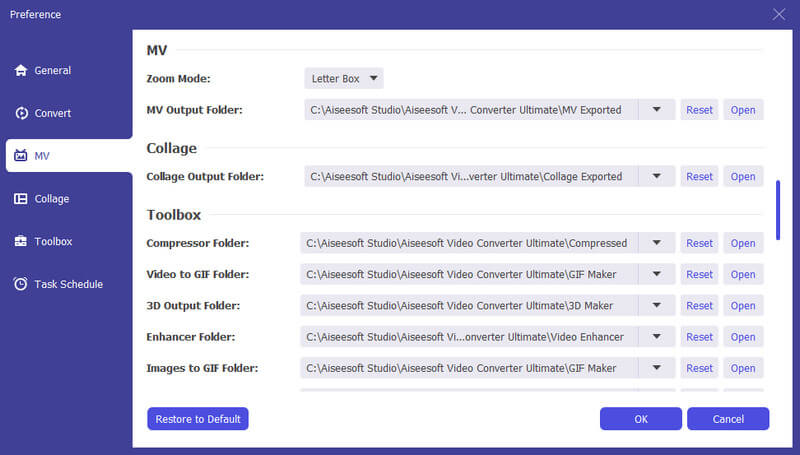Cancel the preference changes
800x455 pixels.
pyautogui.click(x=728, y=419)
